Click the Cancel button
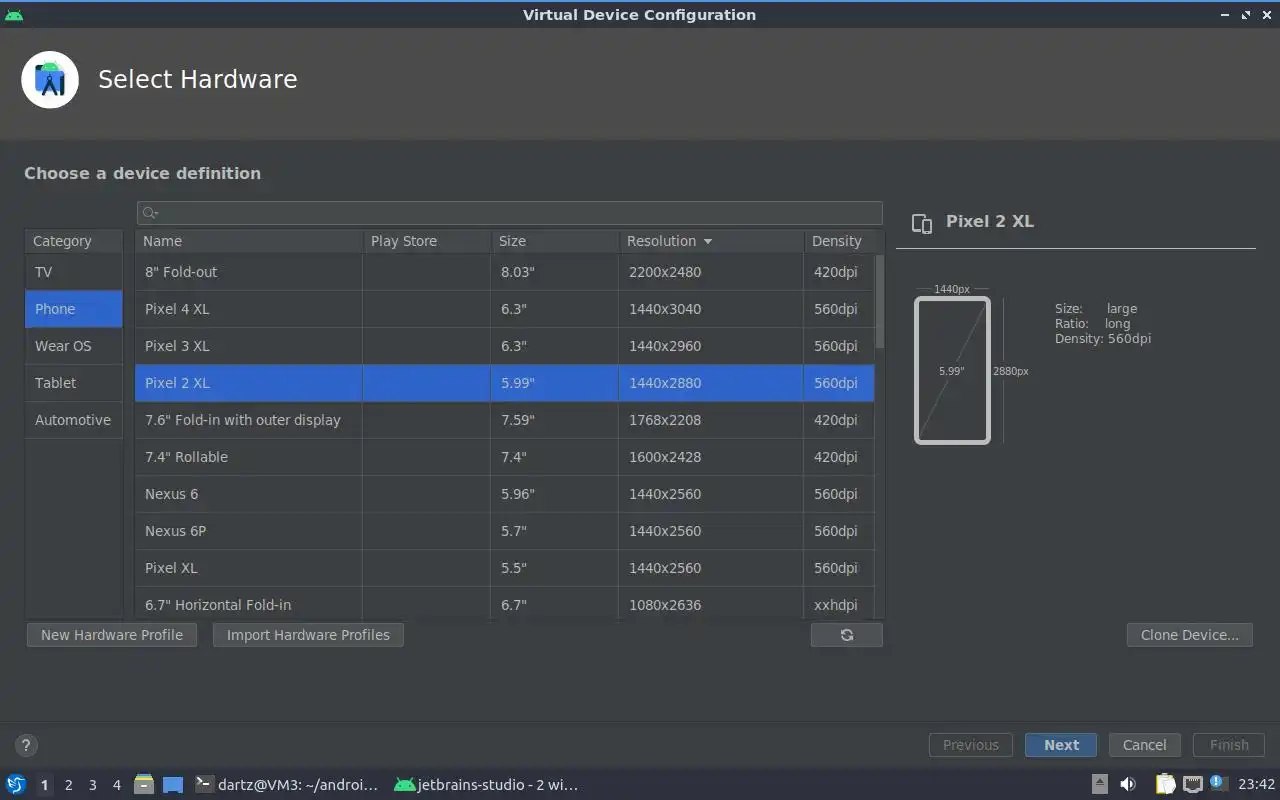The image size is (1280, 800). point(1144,745)
